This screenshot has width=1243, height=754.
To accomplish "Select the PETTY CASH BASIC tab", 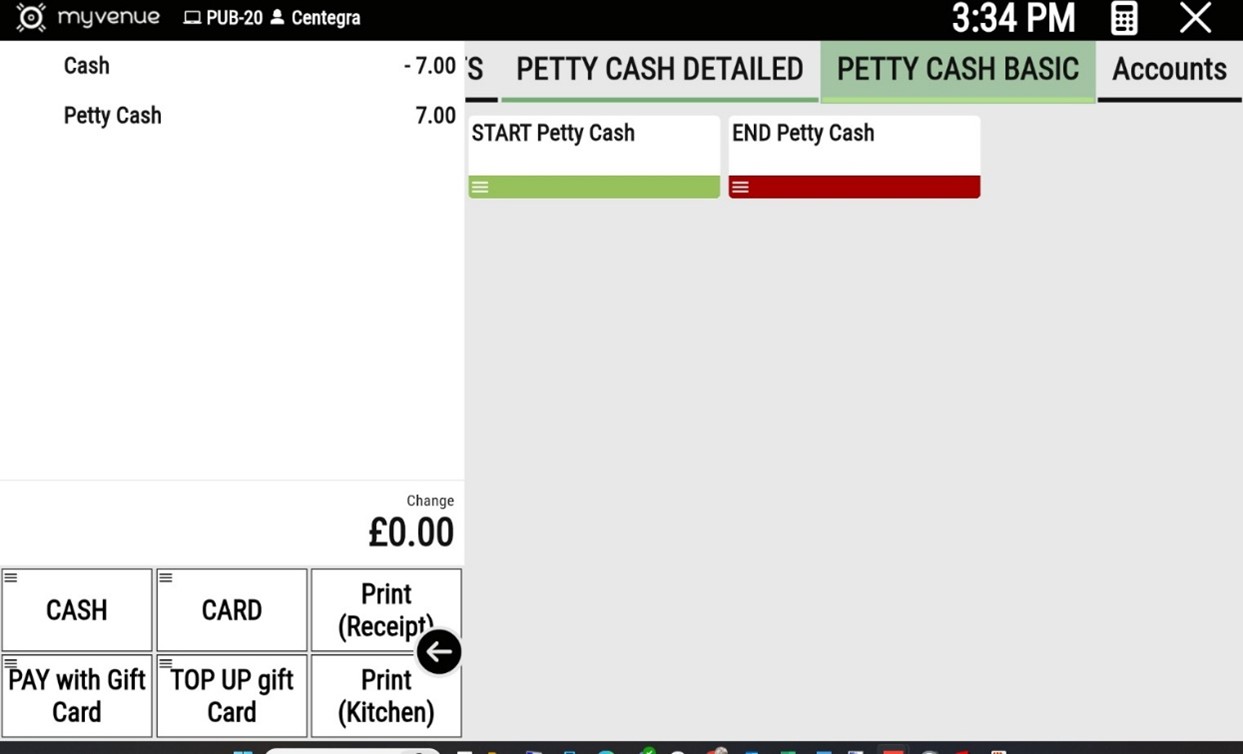I will [957, 69].
